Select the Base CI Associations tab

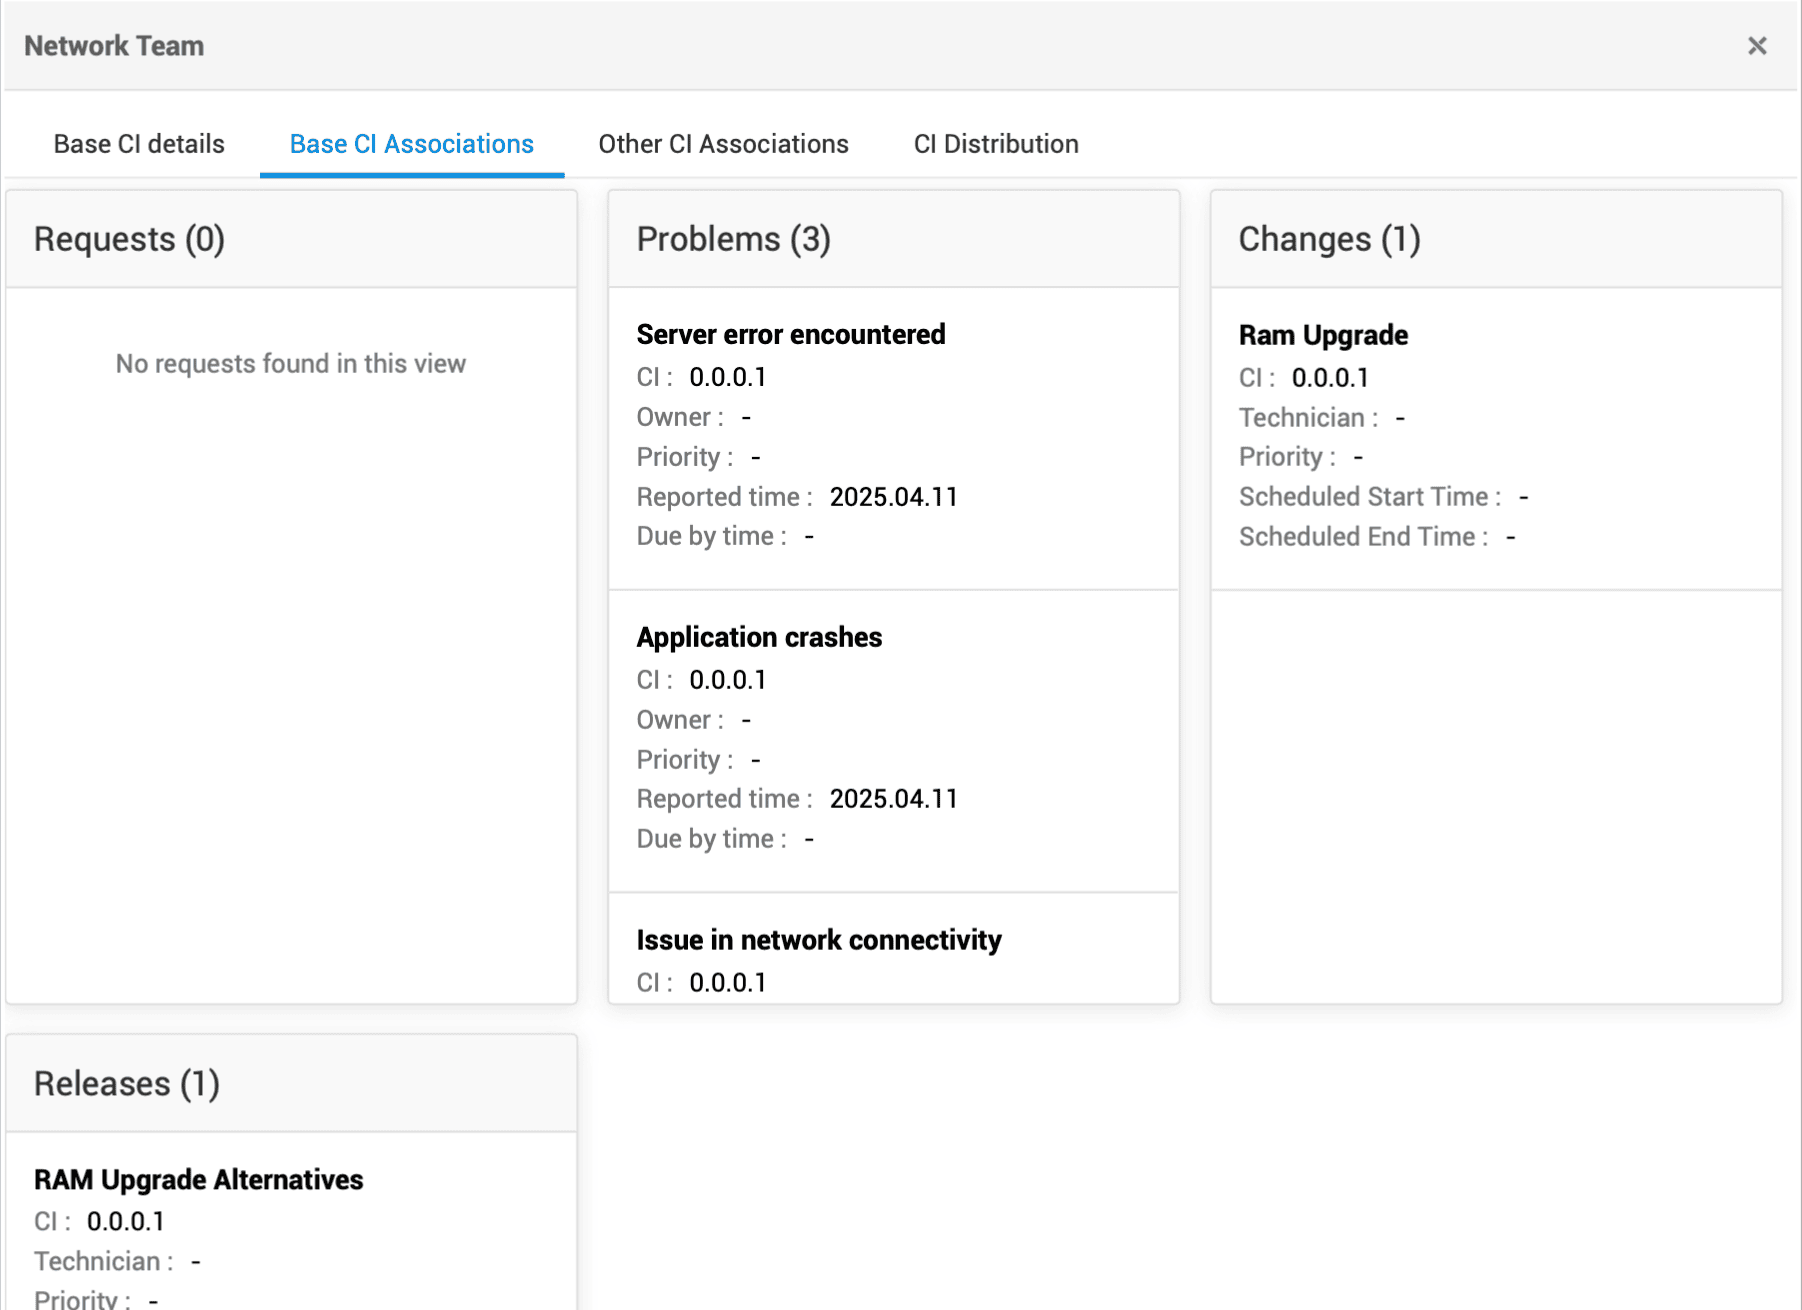[x=411, y=144]
